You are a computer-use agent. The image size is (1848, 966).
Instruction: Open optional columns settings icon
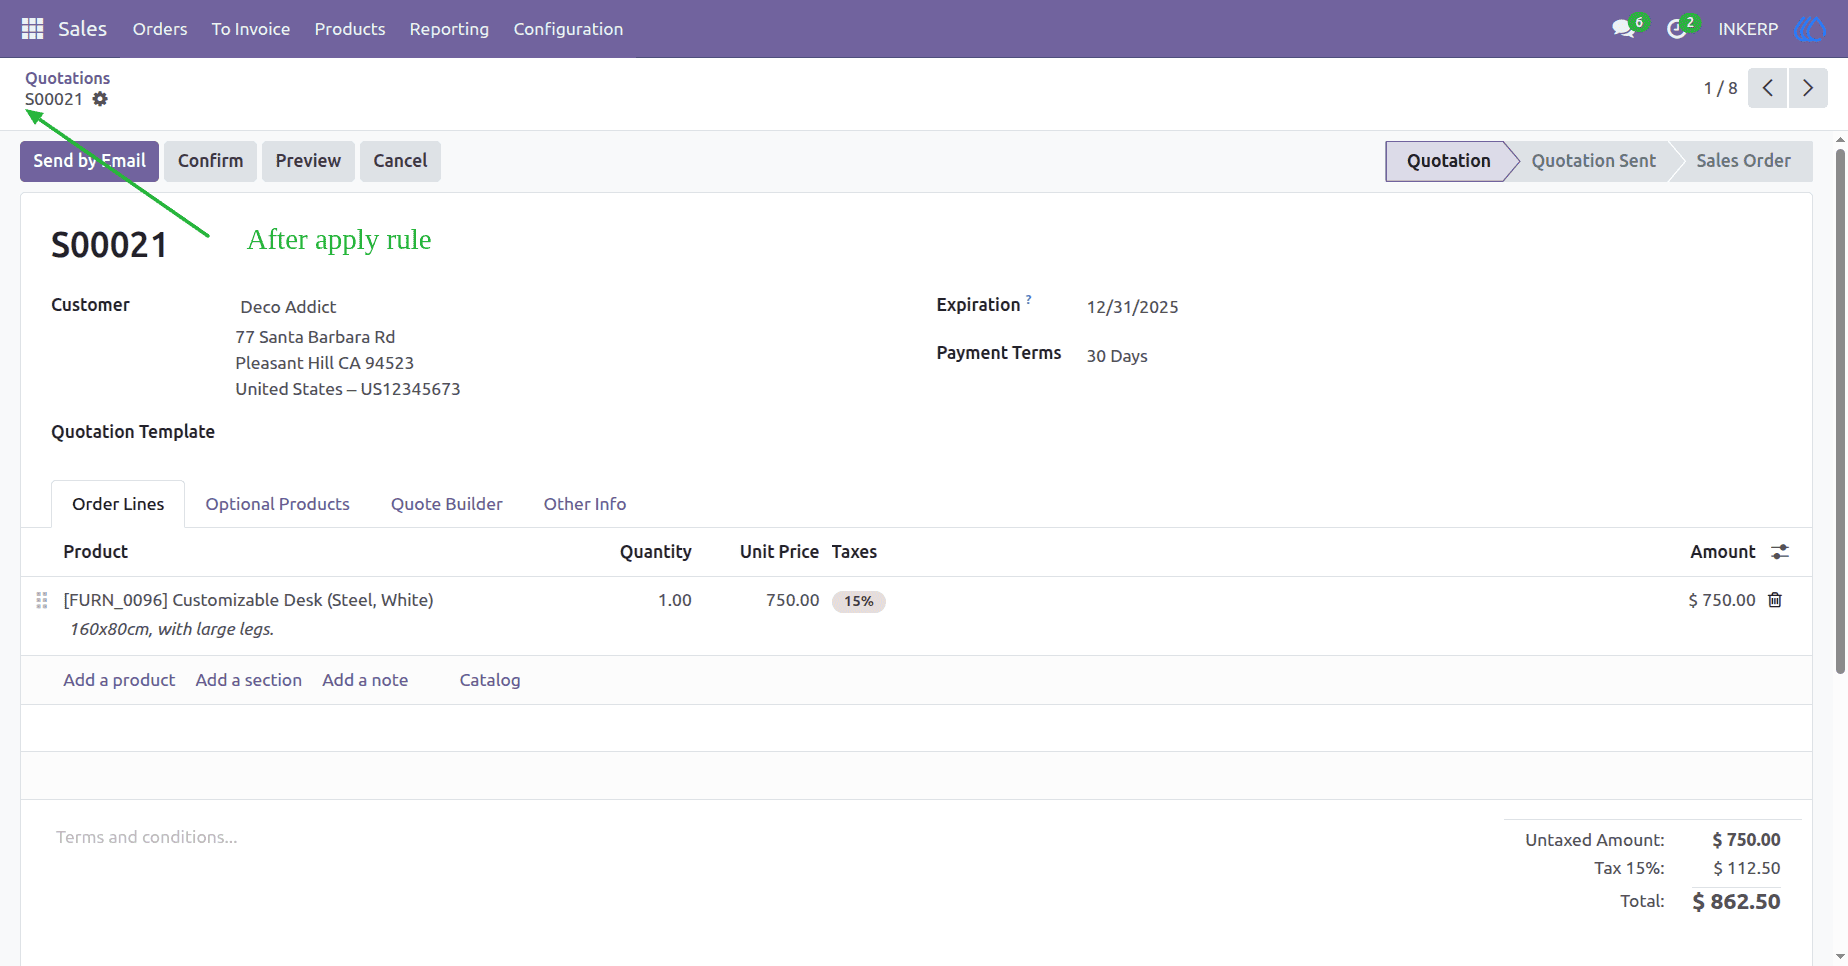click(x=1780, y=552)
